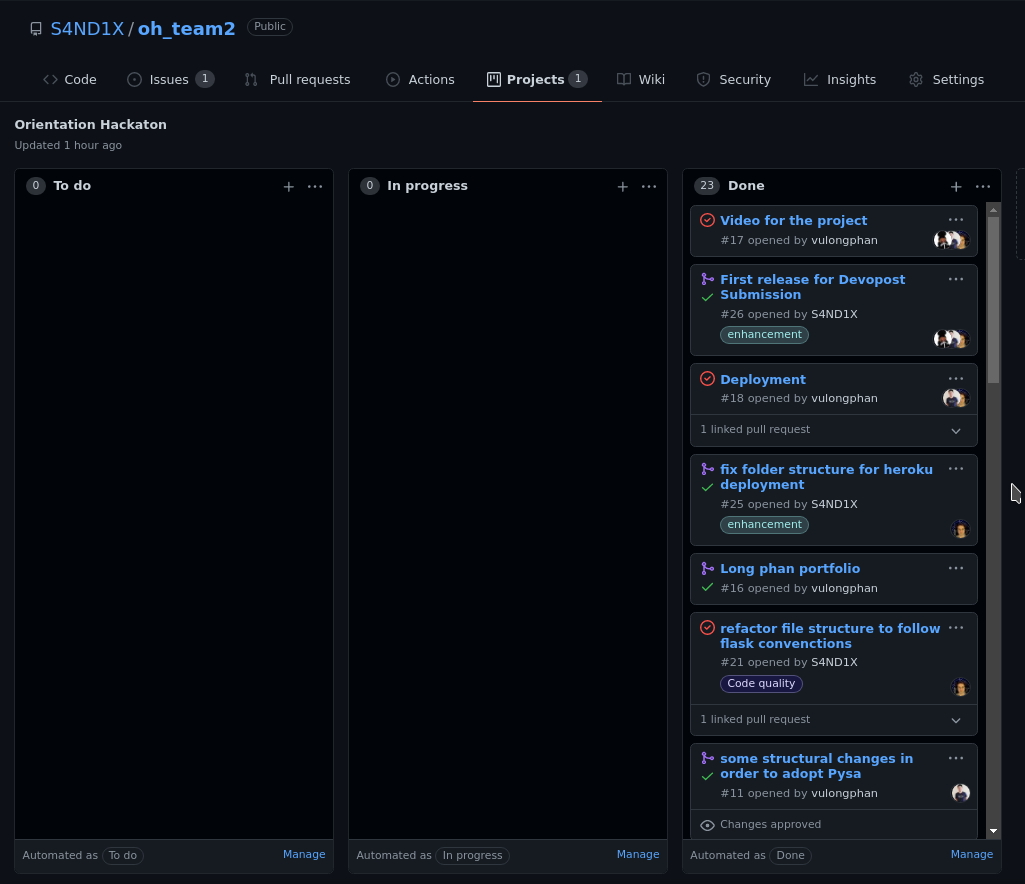Open the Security tab
Viewport: 1025px width, 884px height.
click(733, 80)
